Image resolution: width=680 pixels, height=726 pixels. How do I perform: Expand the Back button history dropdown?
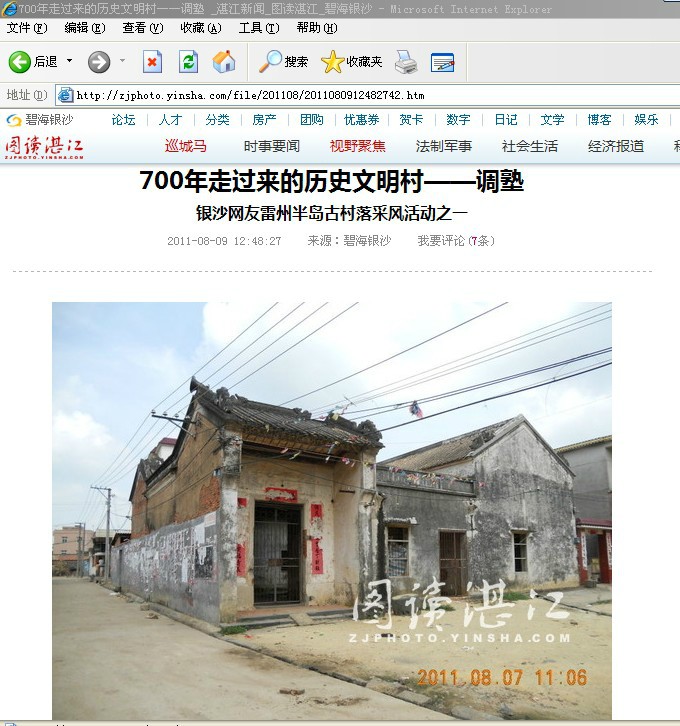pos(70,62)
